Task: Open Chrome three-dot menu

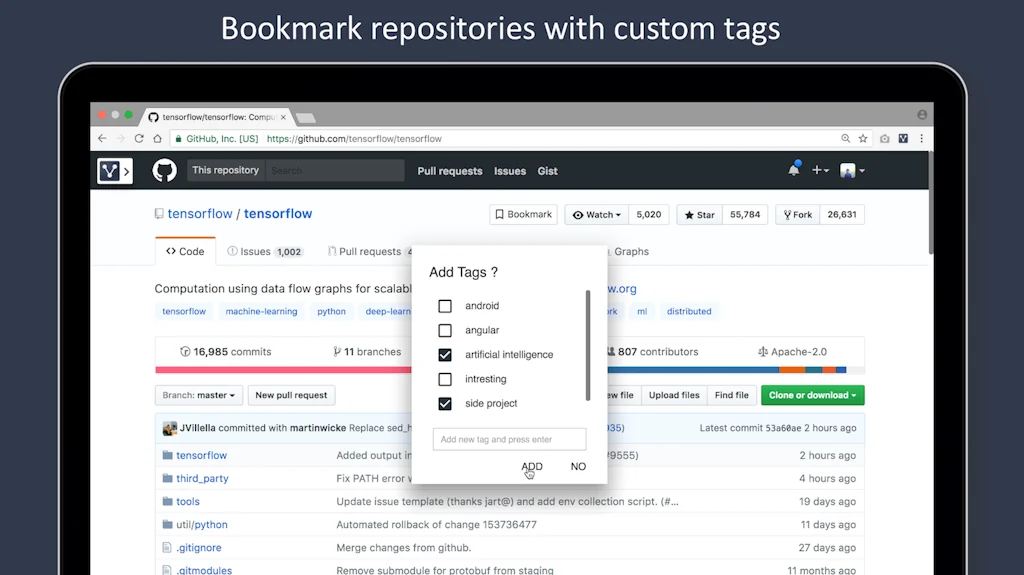Action: 921,139
